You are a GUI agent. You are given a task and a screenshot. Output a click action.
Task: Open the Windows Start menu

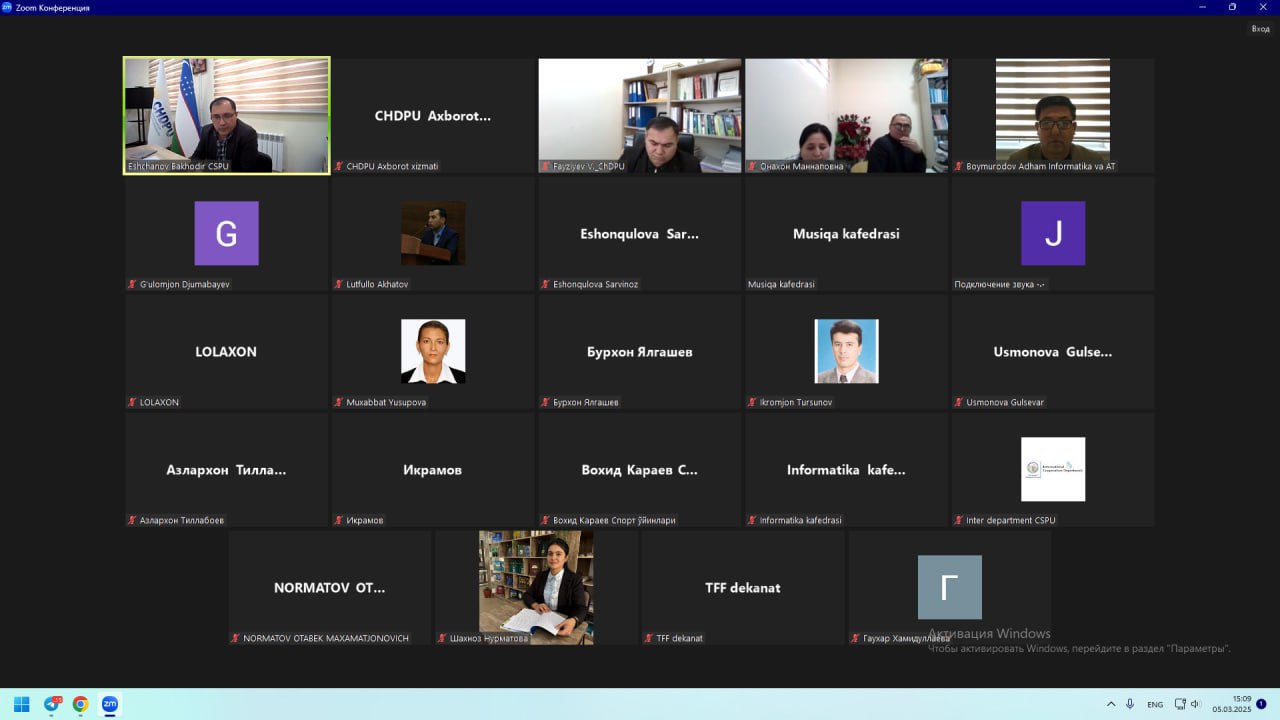click(x=22, y=704)
